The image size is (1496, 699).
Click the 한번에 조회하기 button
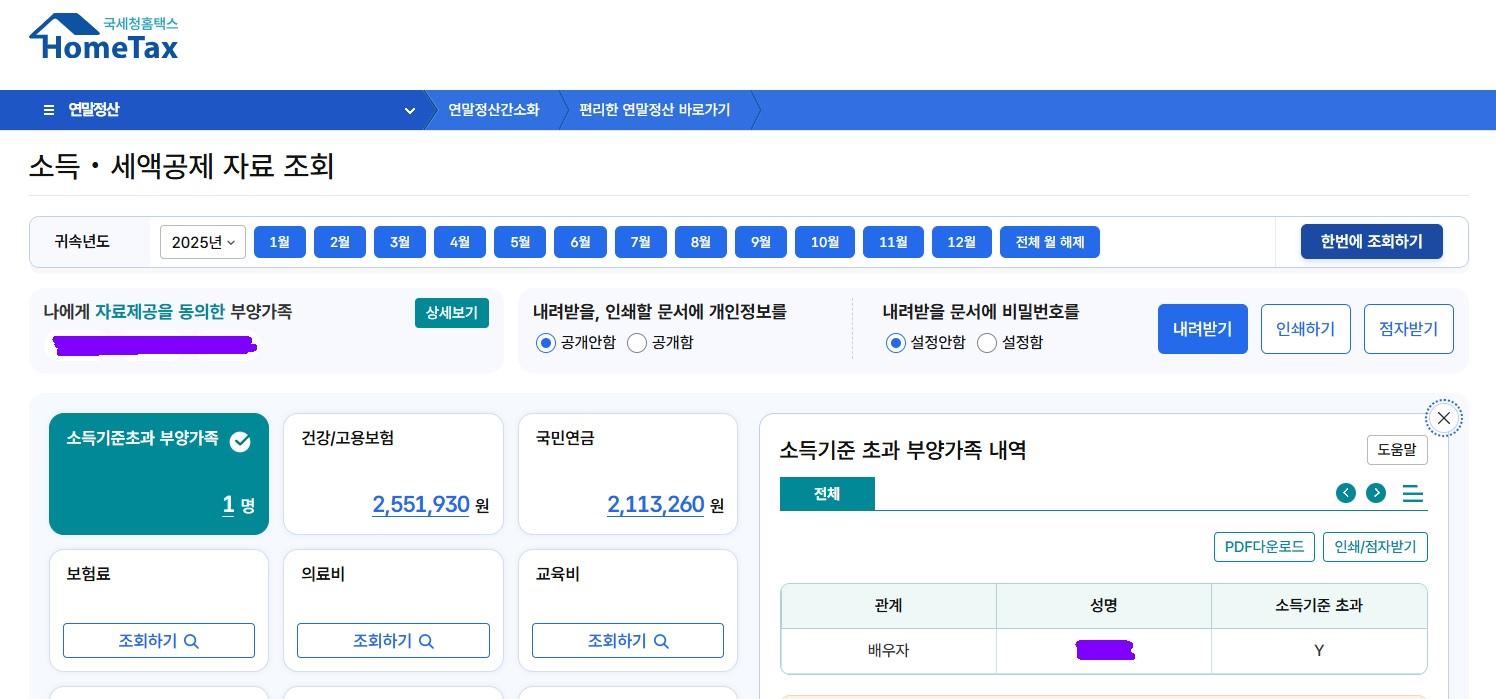point(1371,241)
